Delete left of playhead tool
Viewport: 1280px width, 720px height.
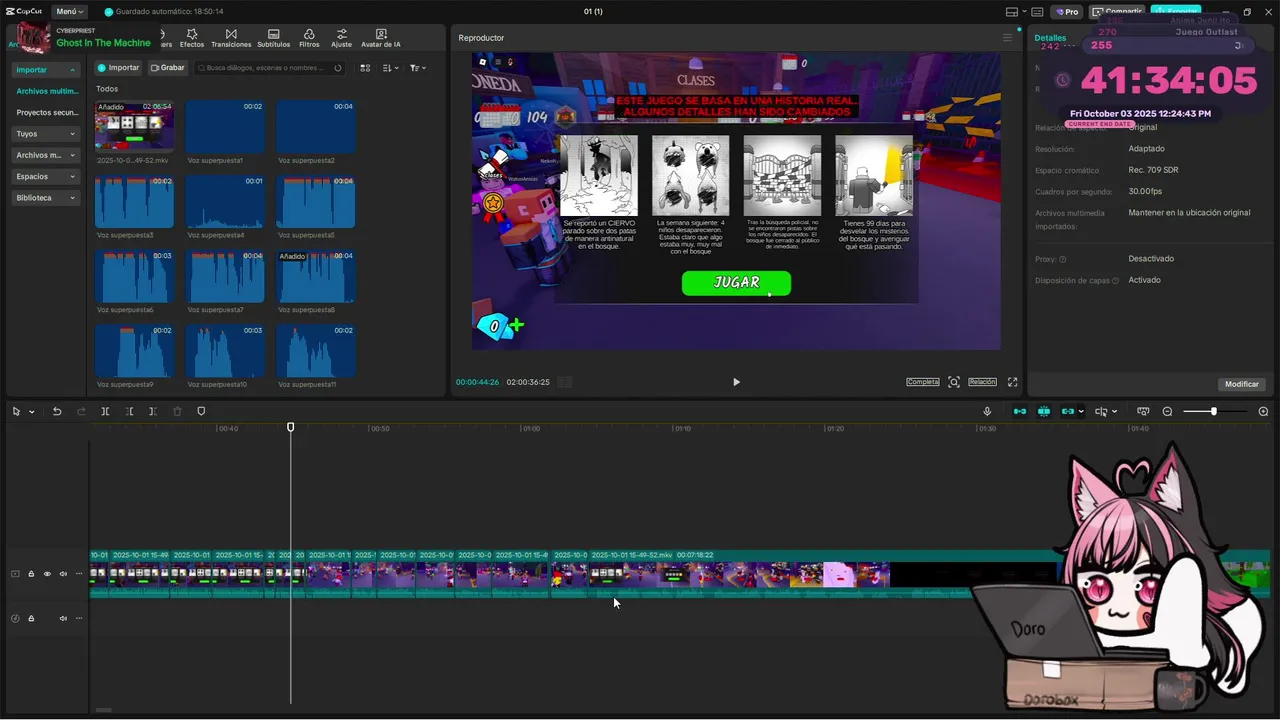(x=129, y=412)
